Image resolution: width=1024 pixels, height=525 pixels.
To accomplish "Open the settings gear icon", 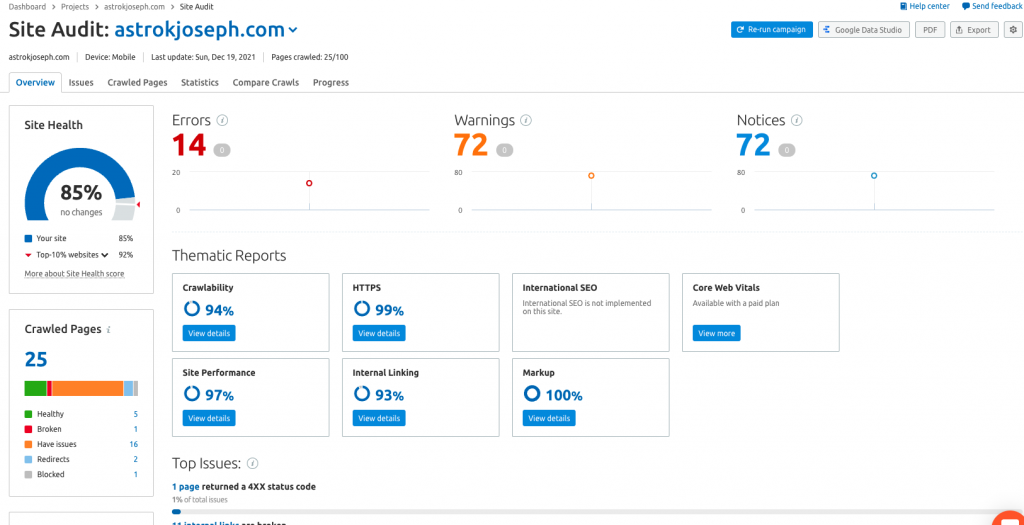I will [1012, 29].
